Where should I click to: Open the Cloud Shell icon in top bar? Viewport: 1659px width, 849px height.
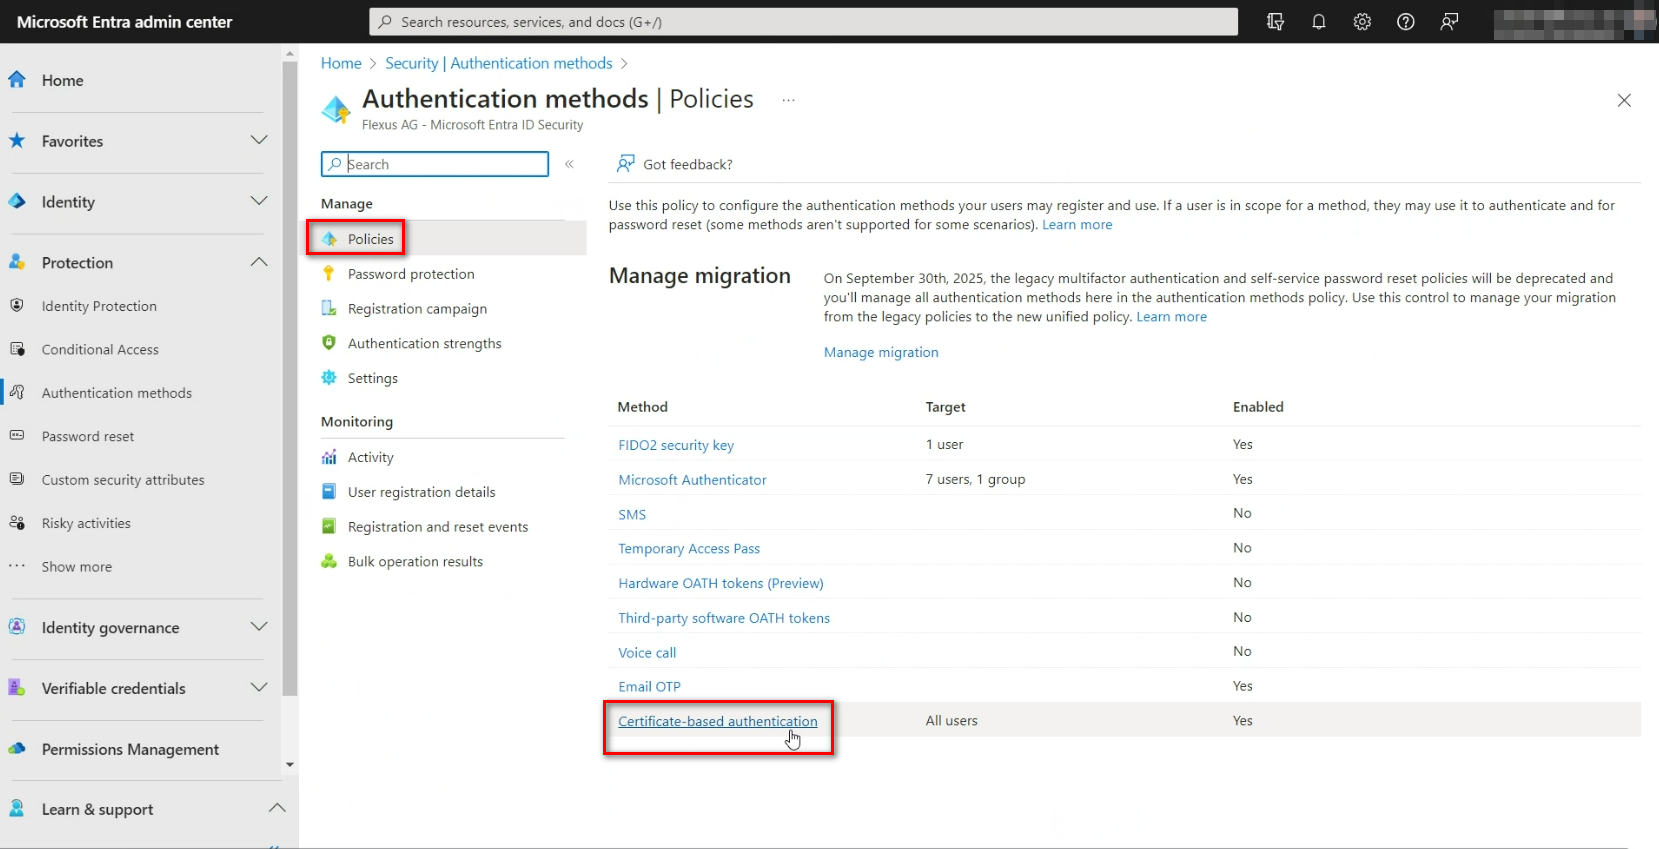pyautogui.click(x=1275, y=22)
